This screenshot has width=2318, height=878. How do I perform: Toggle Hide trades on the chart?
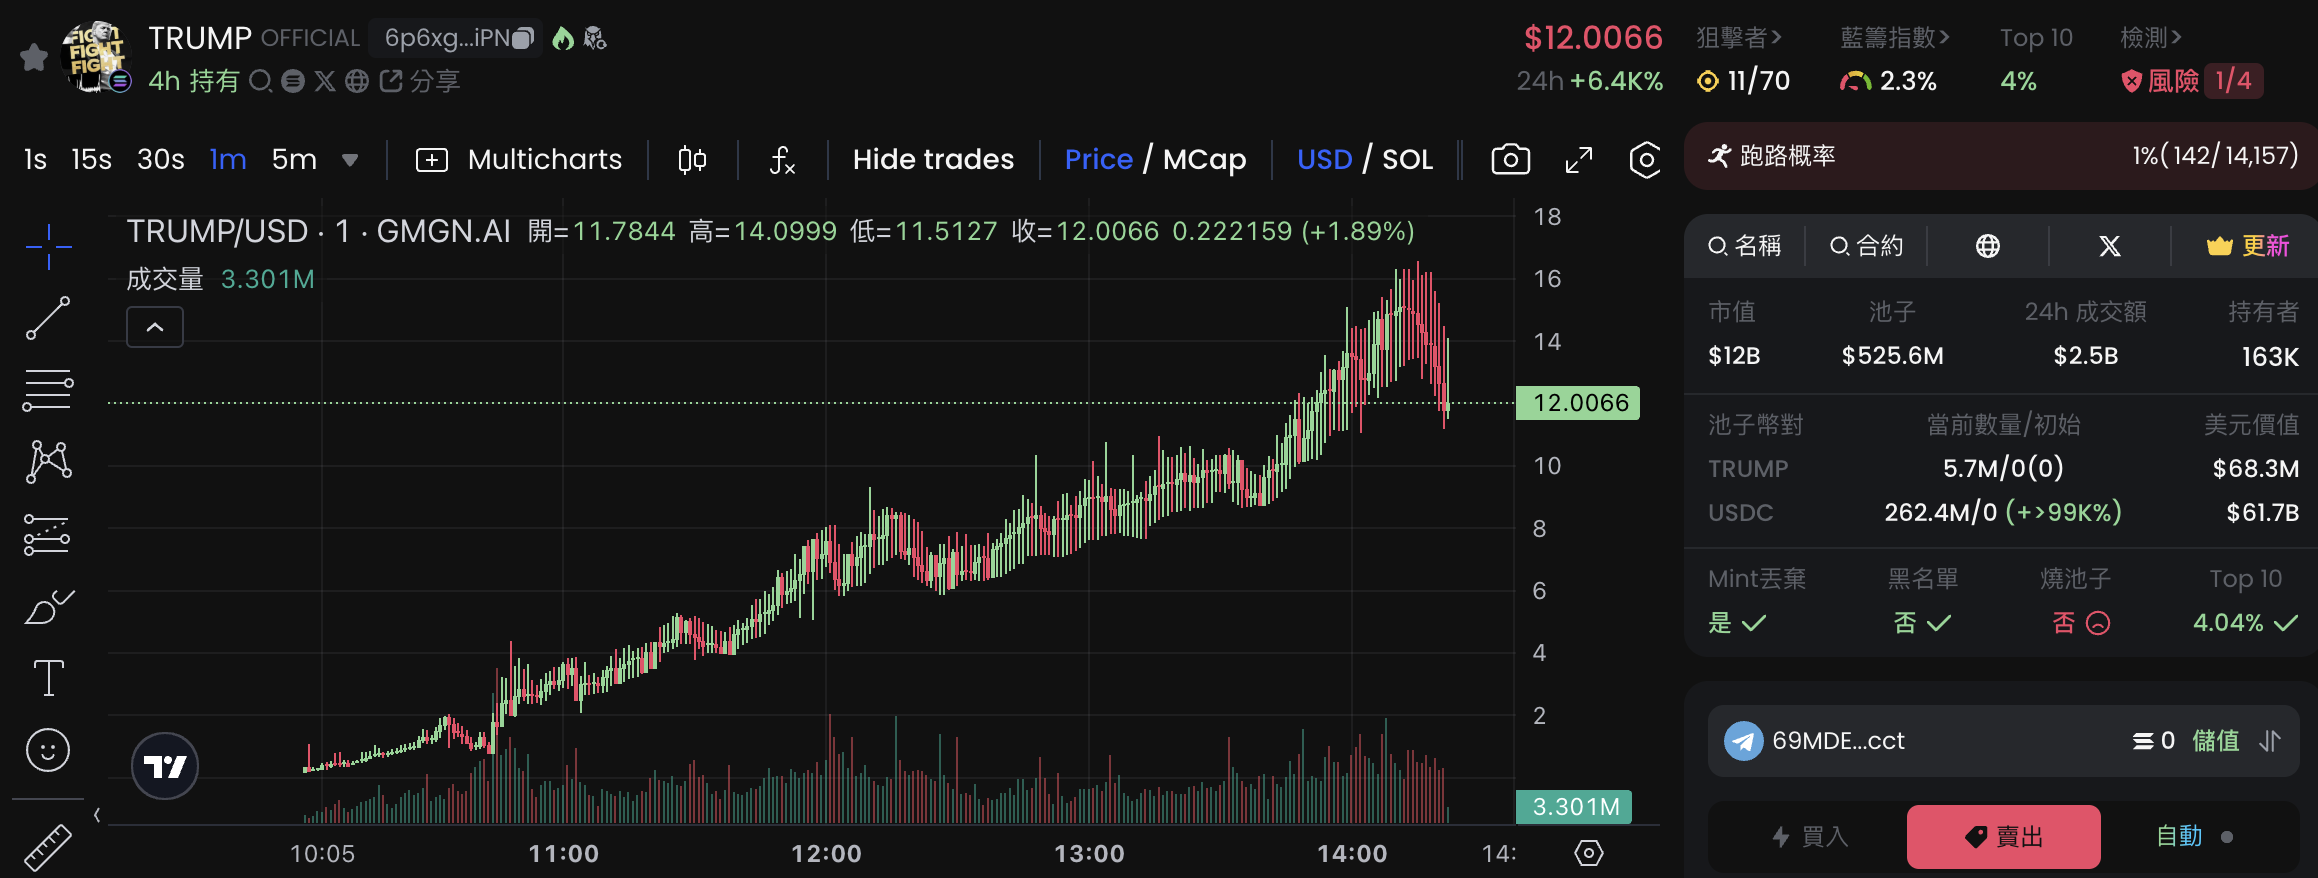pyautogui.click(x=933, y=160)
